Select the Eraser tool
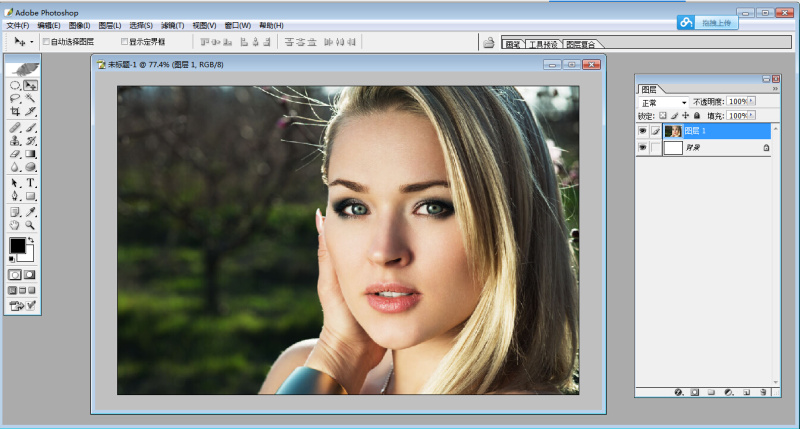The width and height of the screenshot is (800, 429). point(15,154)
